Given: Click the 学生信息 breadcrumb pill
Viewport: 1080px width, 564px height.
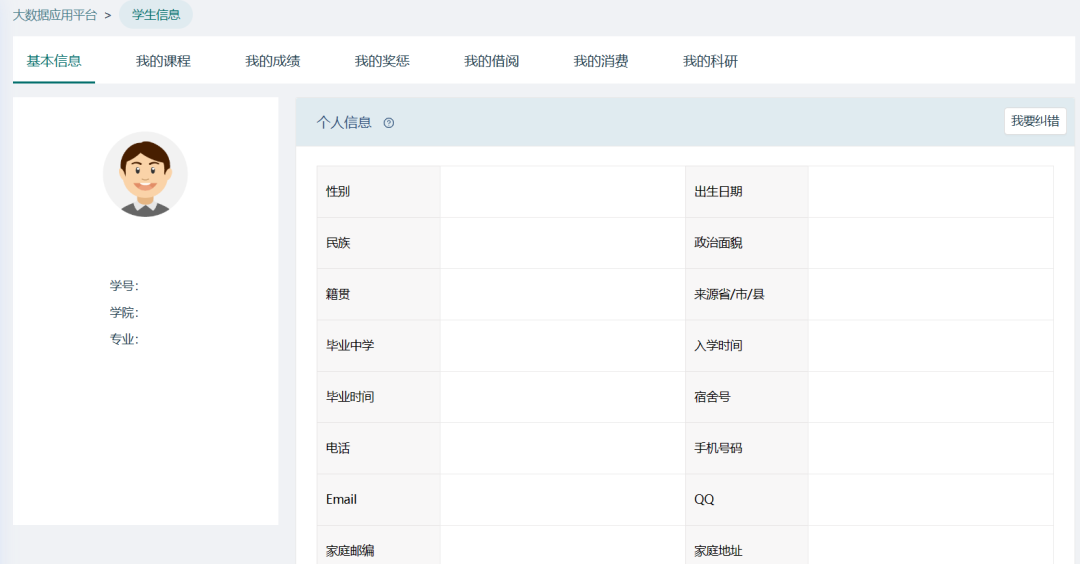Looking at the screenshot, I should coord(156,15).
